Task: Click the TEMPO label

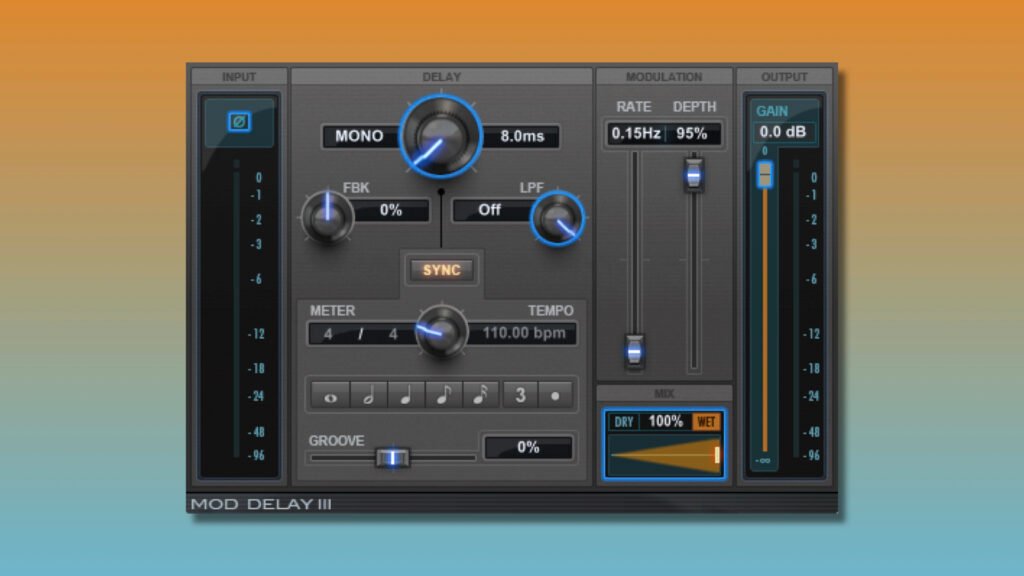Action: click(x=551, y=311)
